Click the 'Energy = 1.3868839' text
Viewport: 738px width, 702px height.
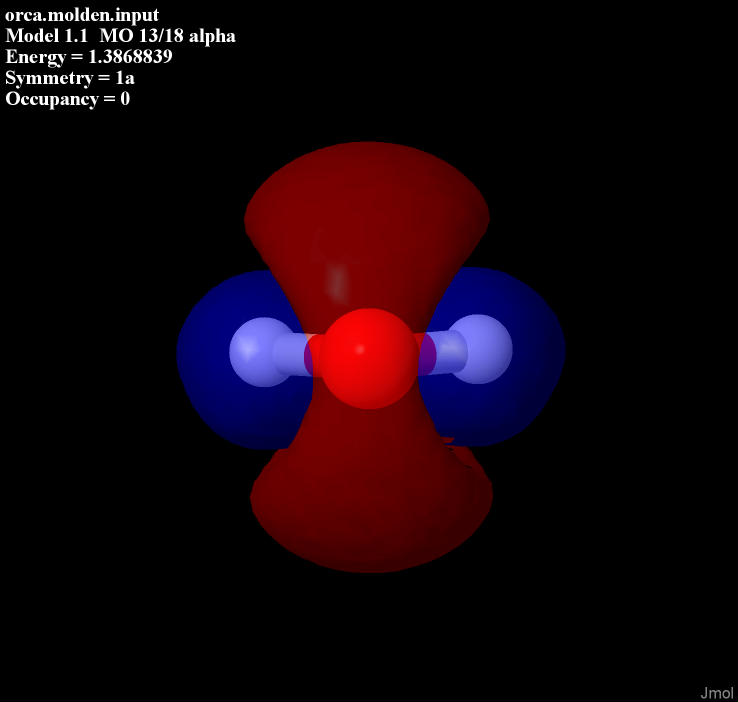[89, 57]
